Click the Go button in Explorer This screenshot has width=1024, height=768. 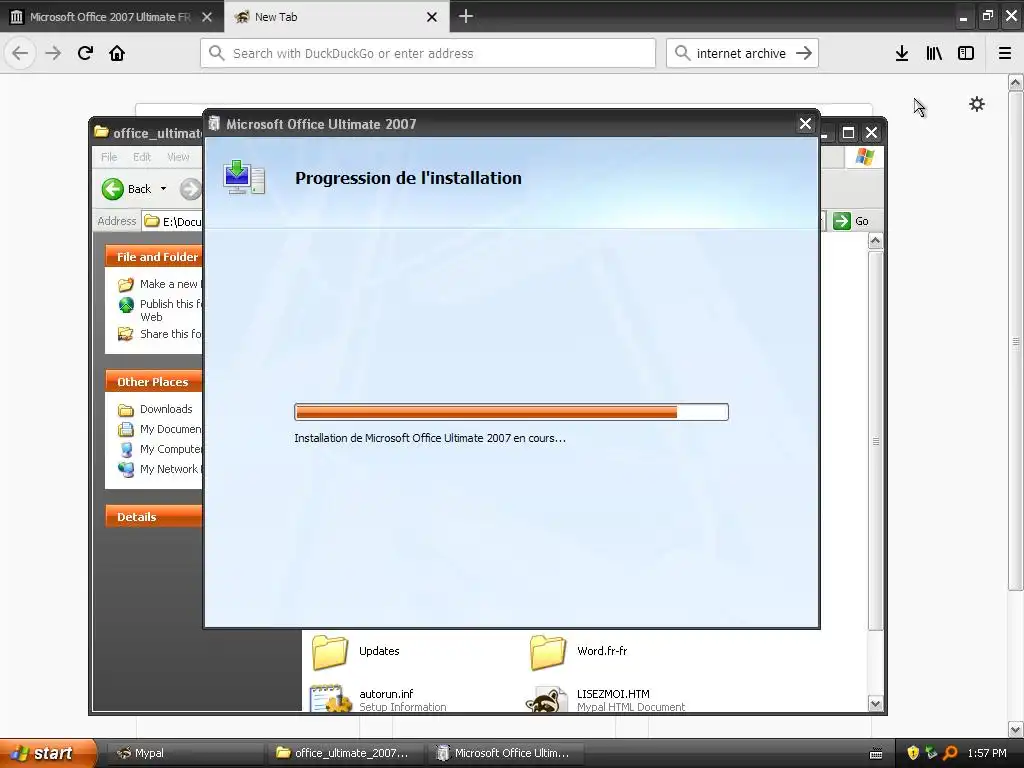tap(851, 221)
